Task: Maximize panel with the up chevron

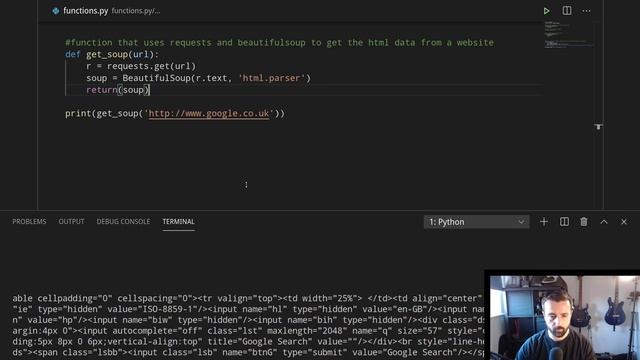Action: [604, 222]
